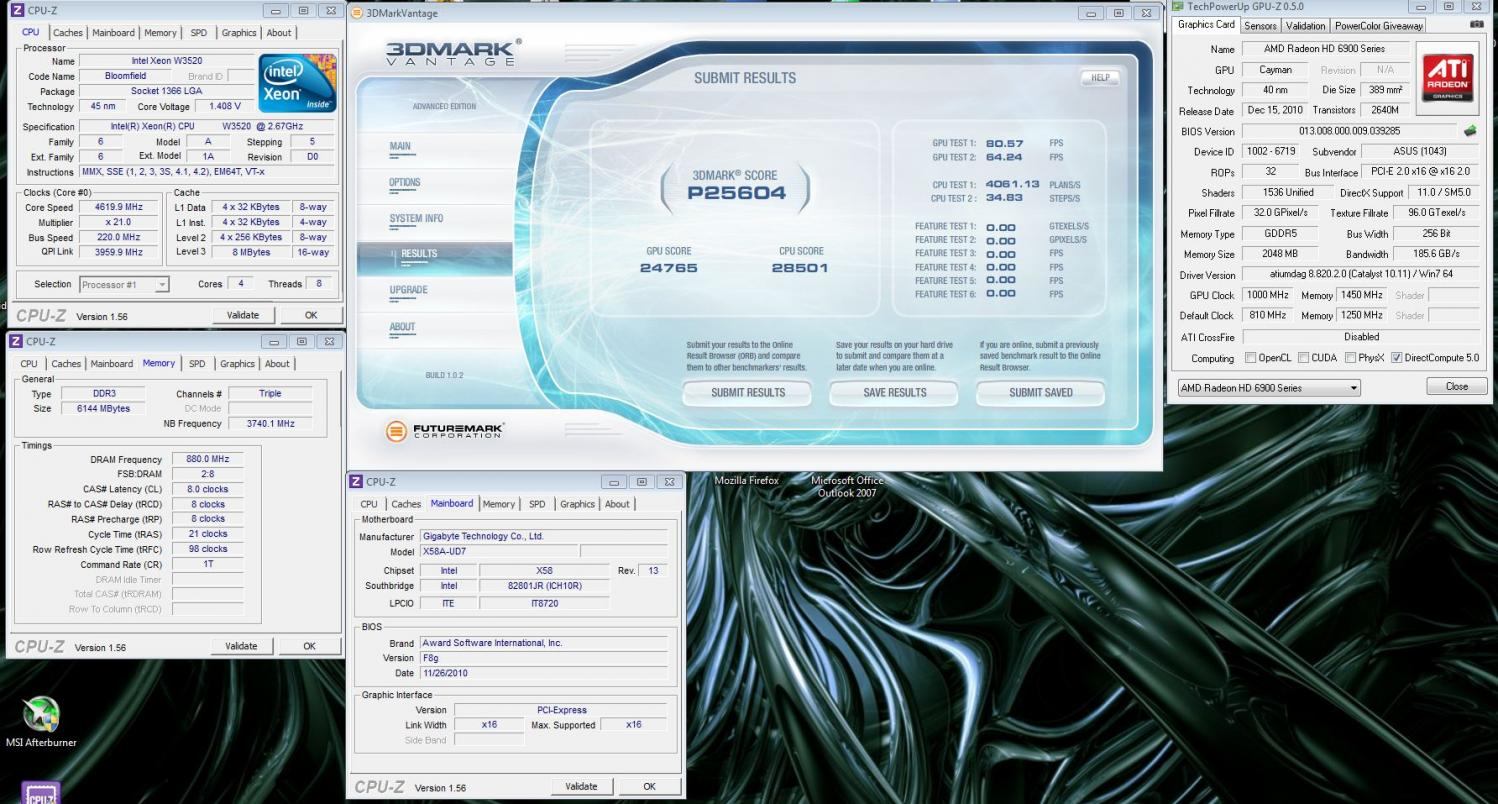The width and height of the screenshot is (1498, 804).
Task: Toggle the PhysX checkbox in GPU-Z
Action: pyautogui.click(x=1351, y=358)
